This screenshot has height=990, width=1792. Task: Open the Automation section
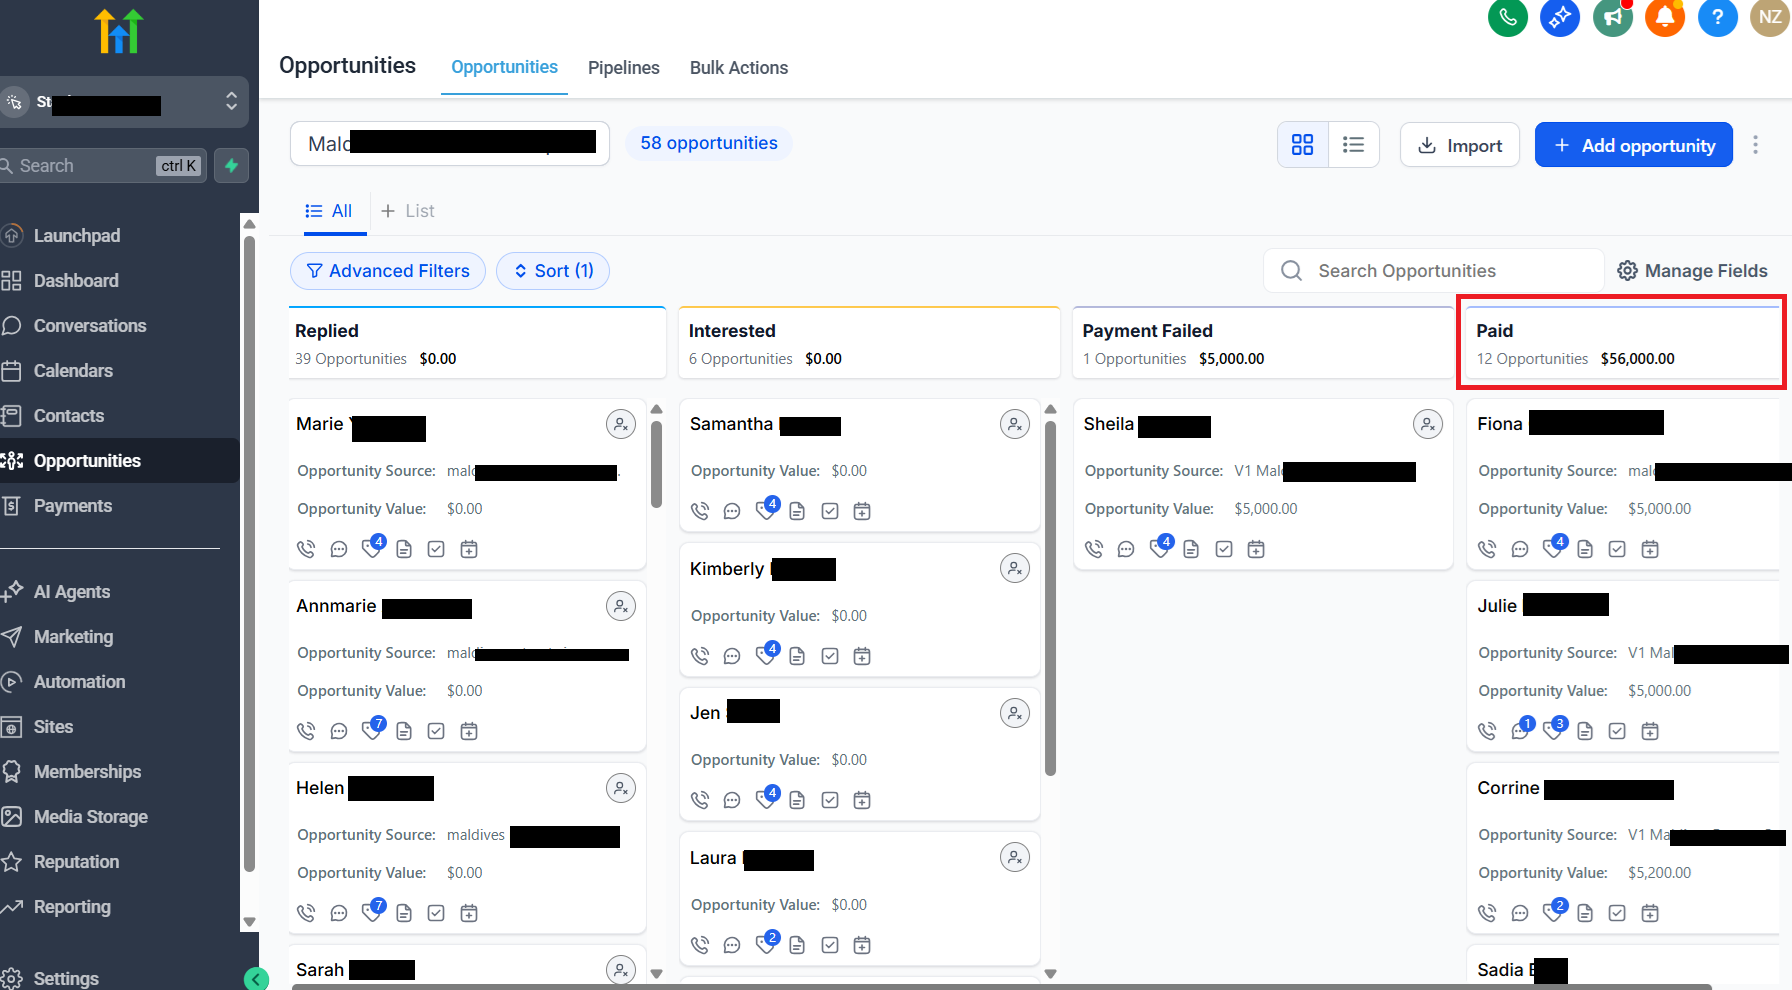79,681
